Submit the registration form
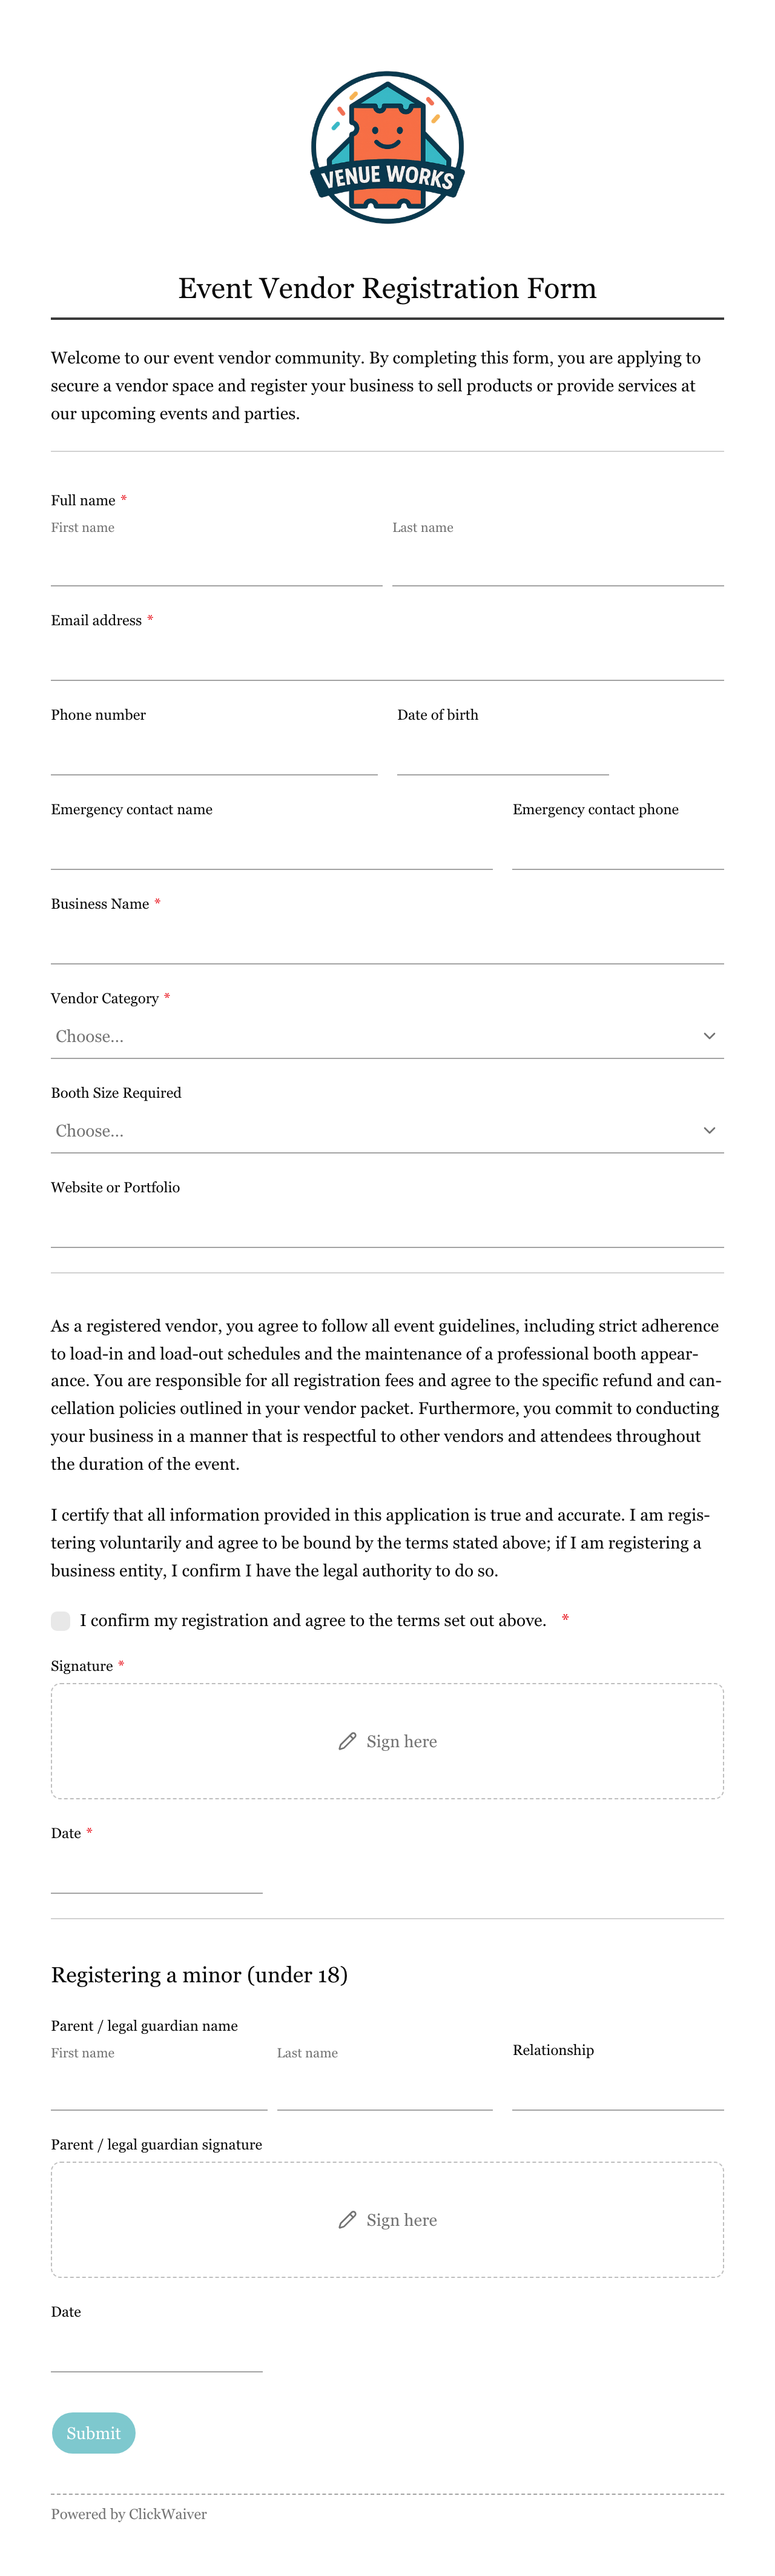 93,2432
